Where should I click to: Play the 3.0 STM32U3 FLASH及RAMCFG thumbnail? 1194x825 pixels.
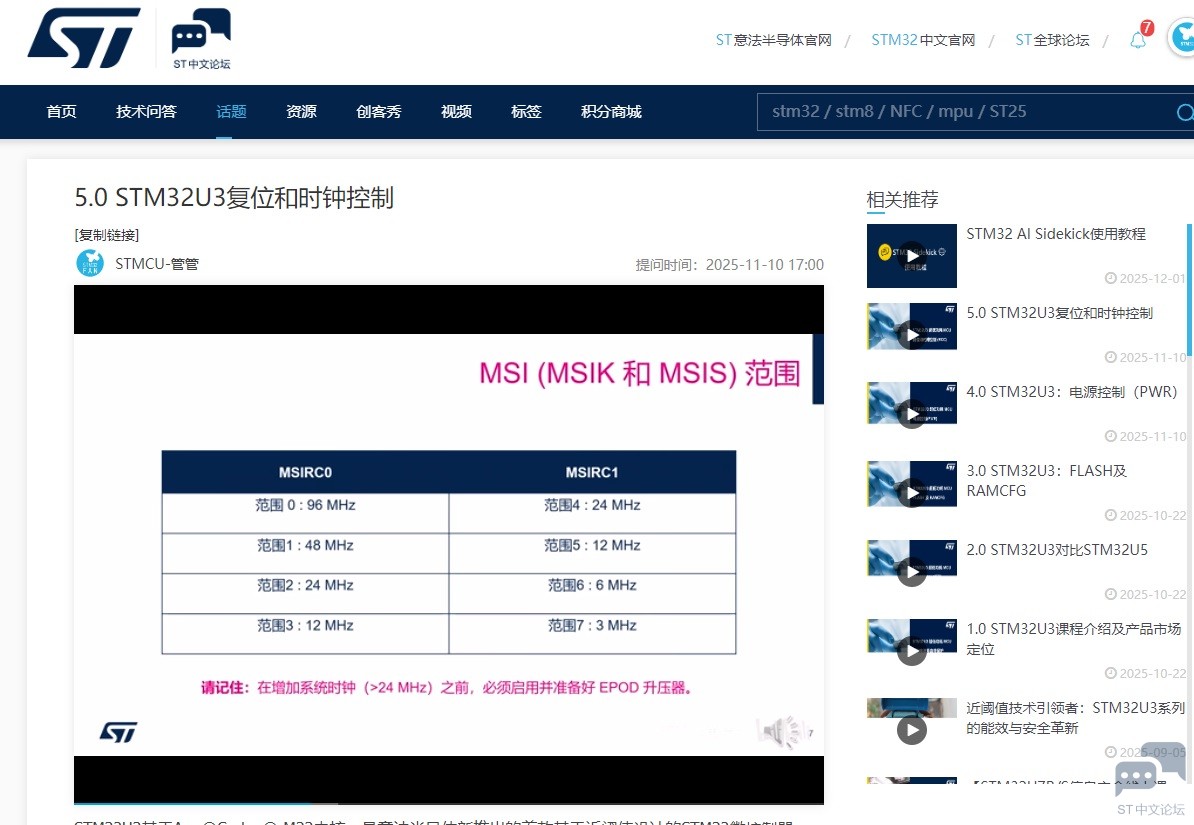[911, 484]
